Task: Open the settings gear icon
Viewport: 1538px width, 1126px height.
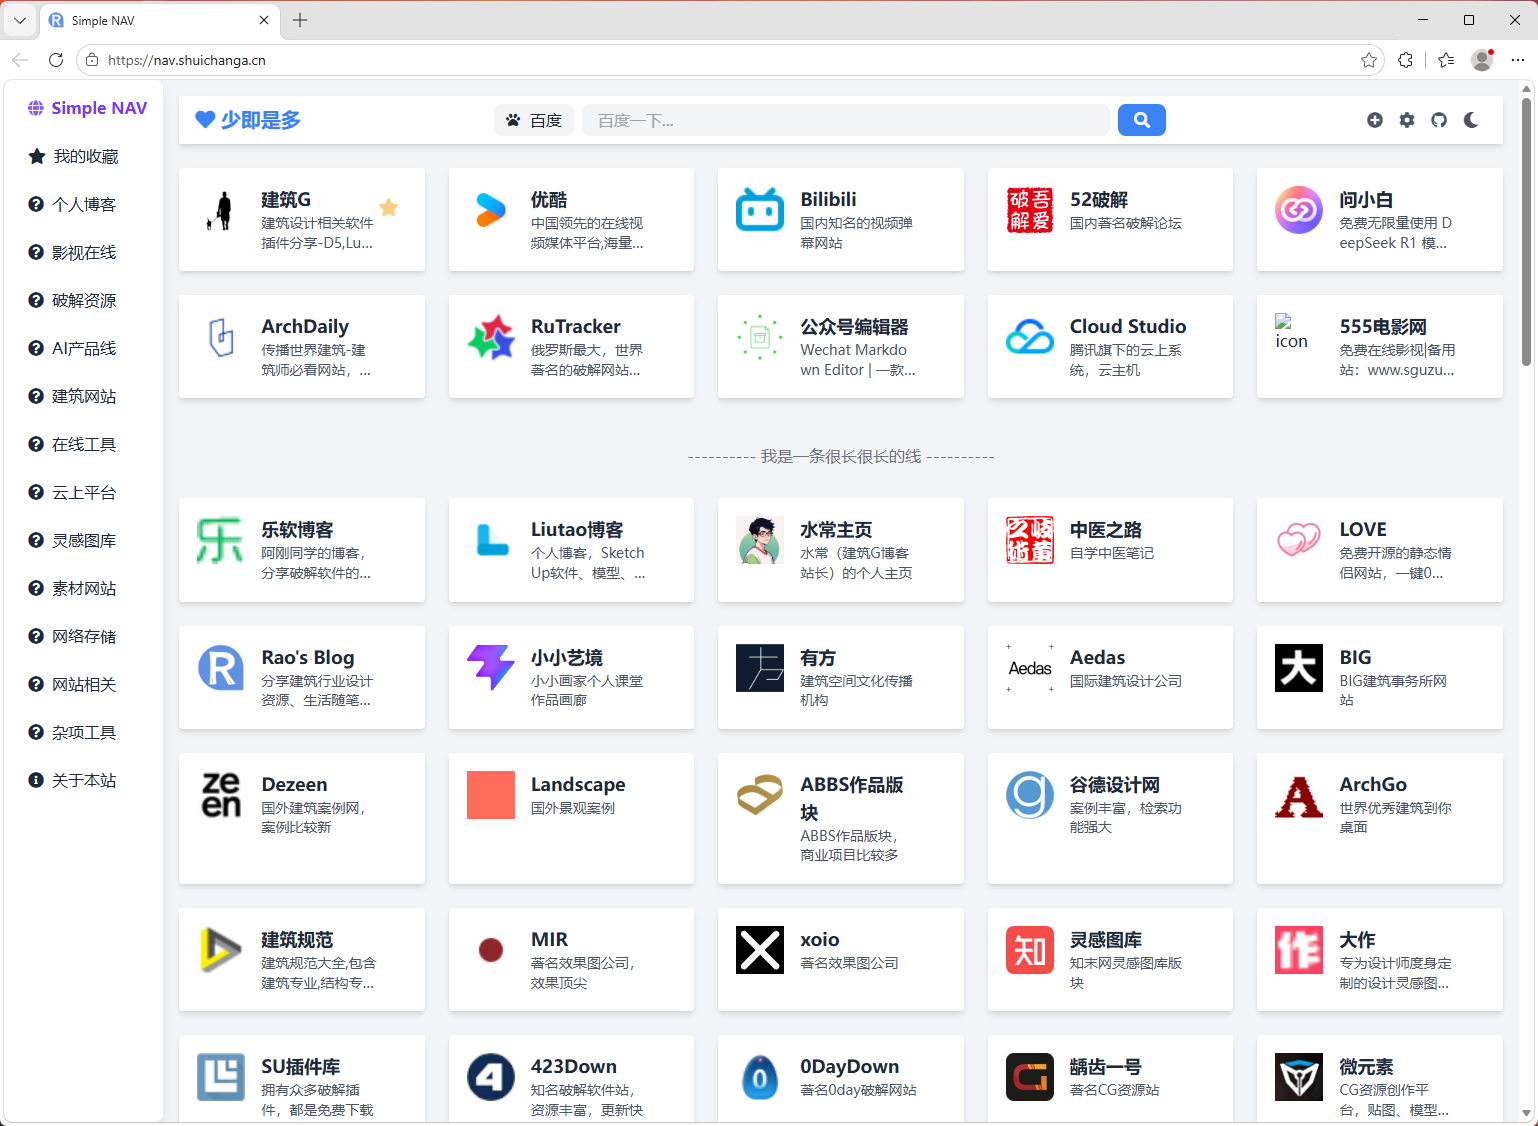Action: [x=1407, y=120]
